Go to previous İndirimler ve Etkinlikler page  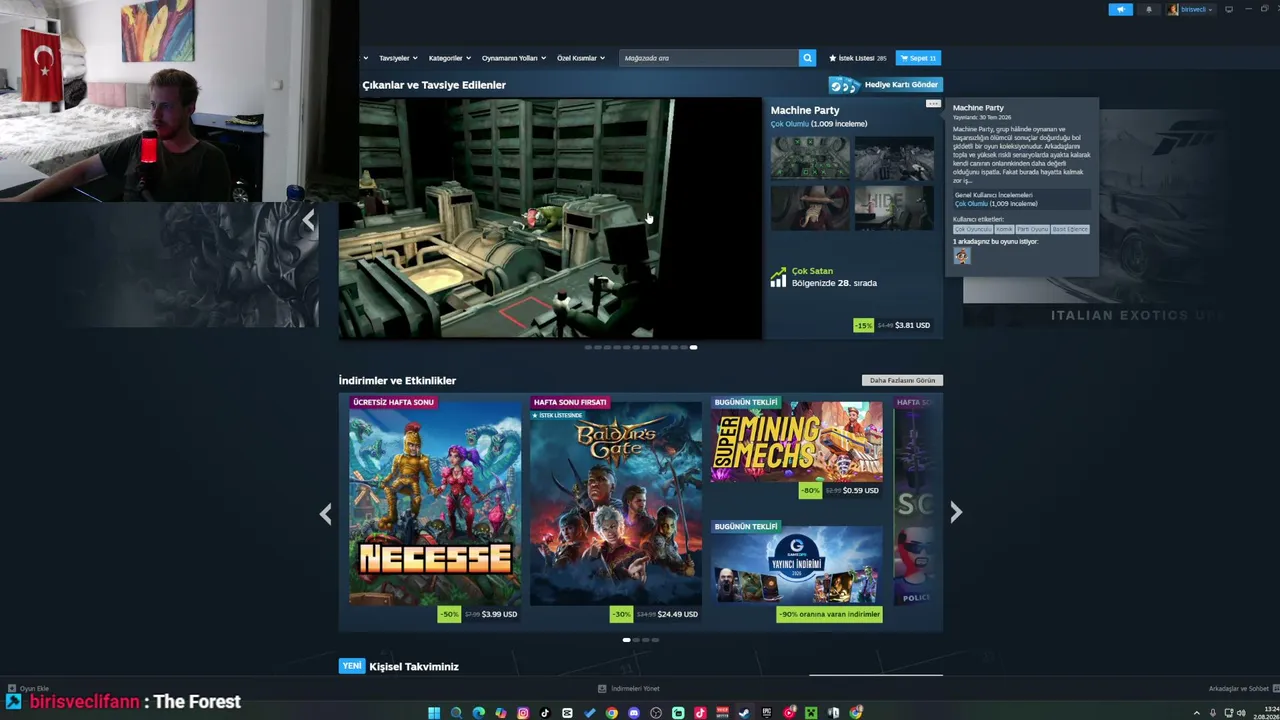click(325, 513)
